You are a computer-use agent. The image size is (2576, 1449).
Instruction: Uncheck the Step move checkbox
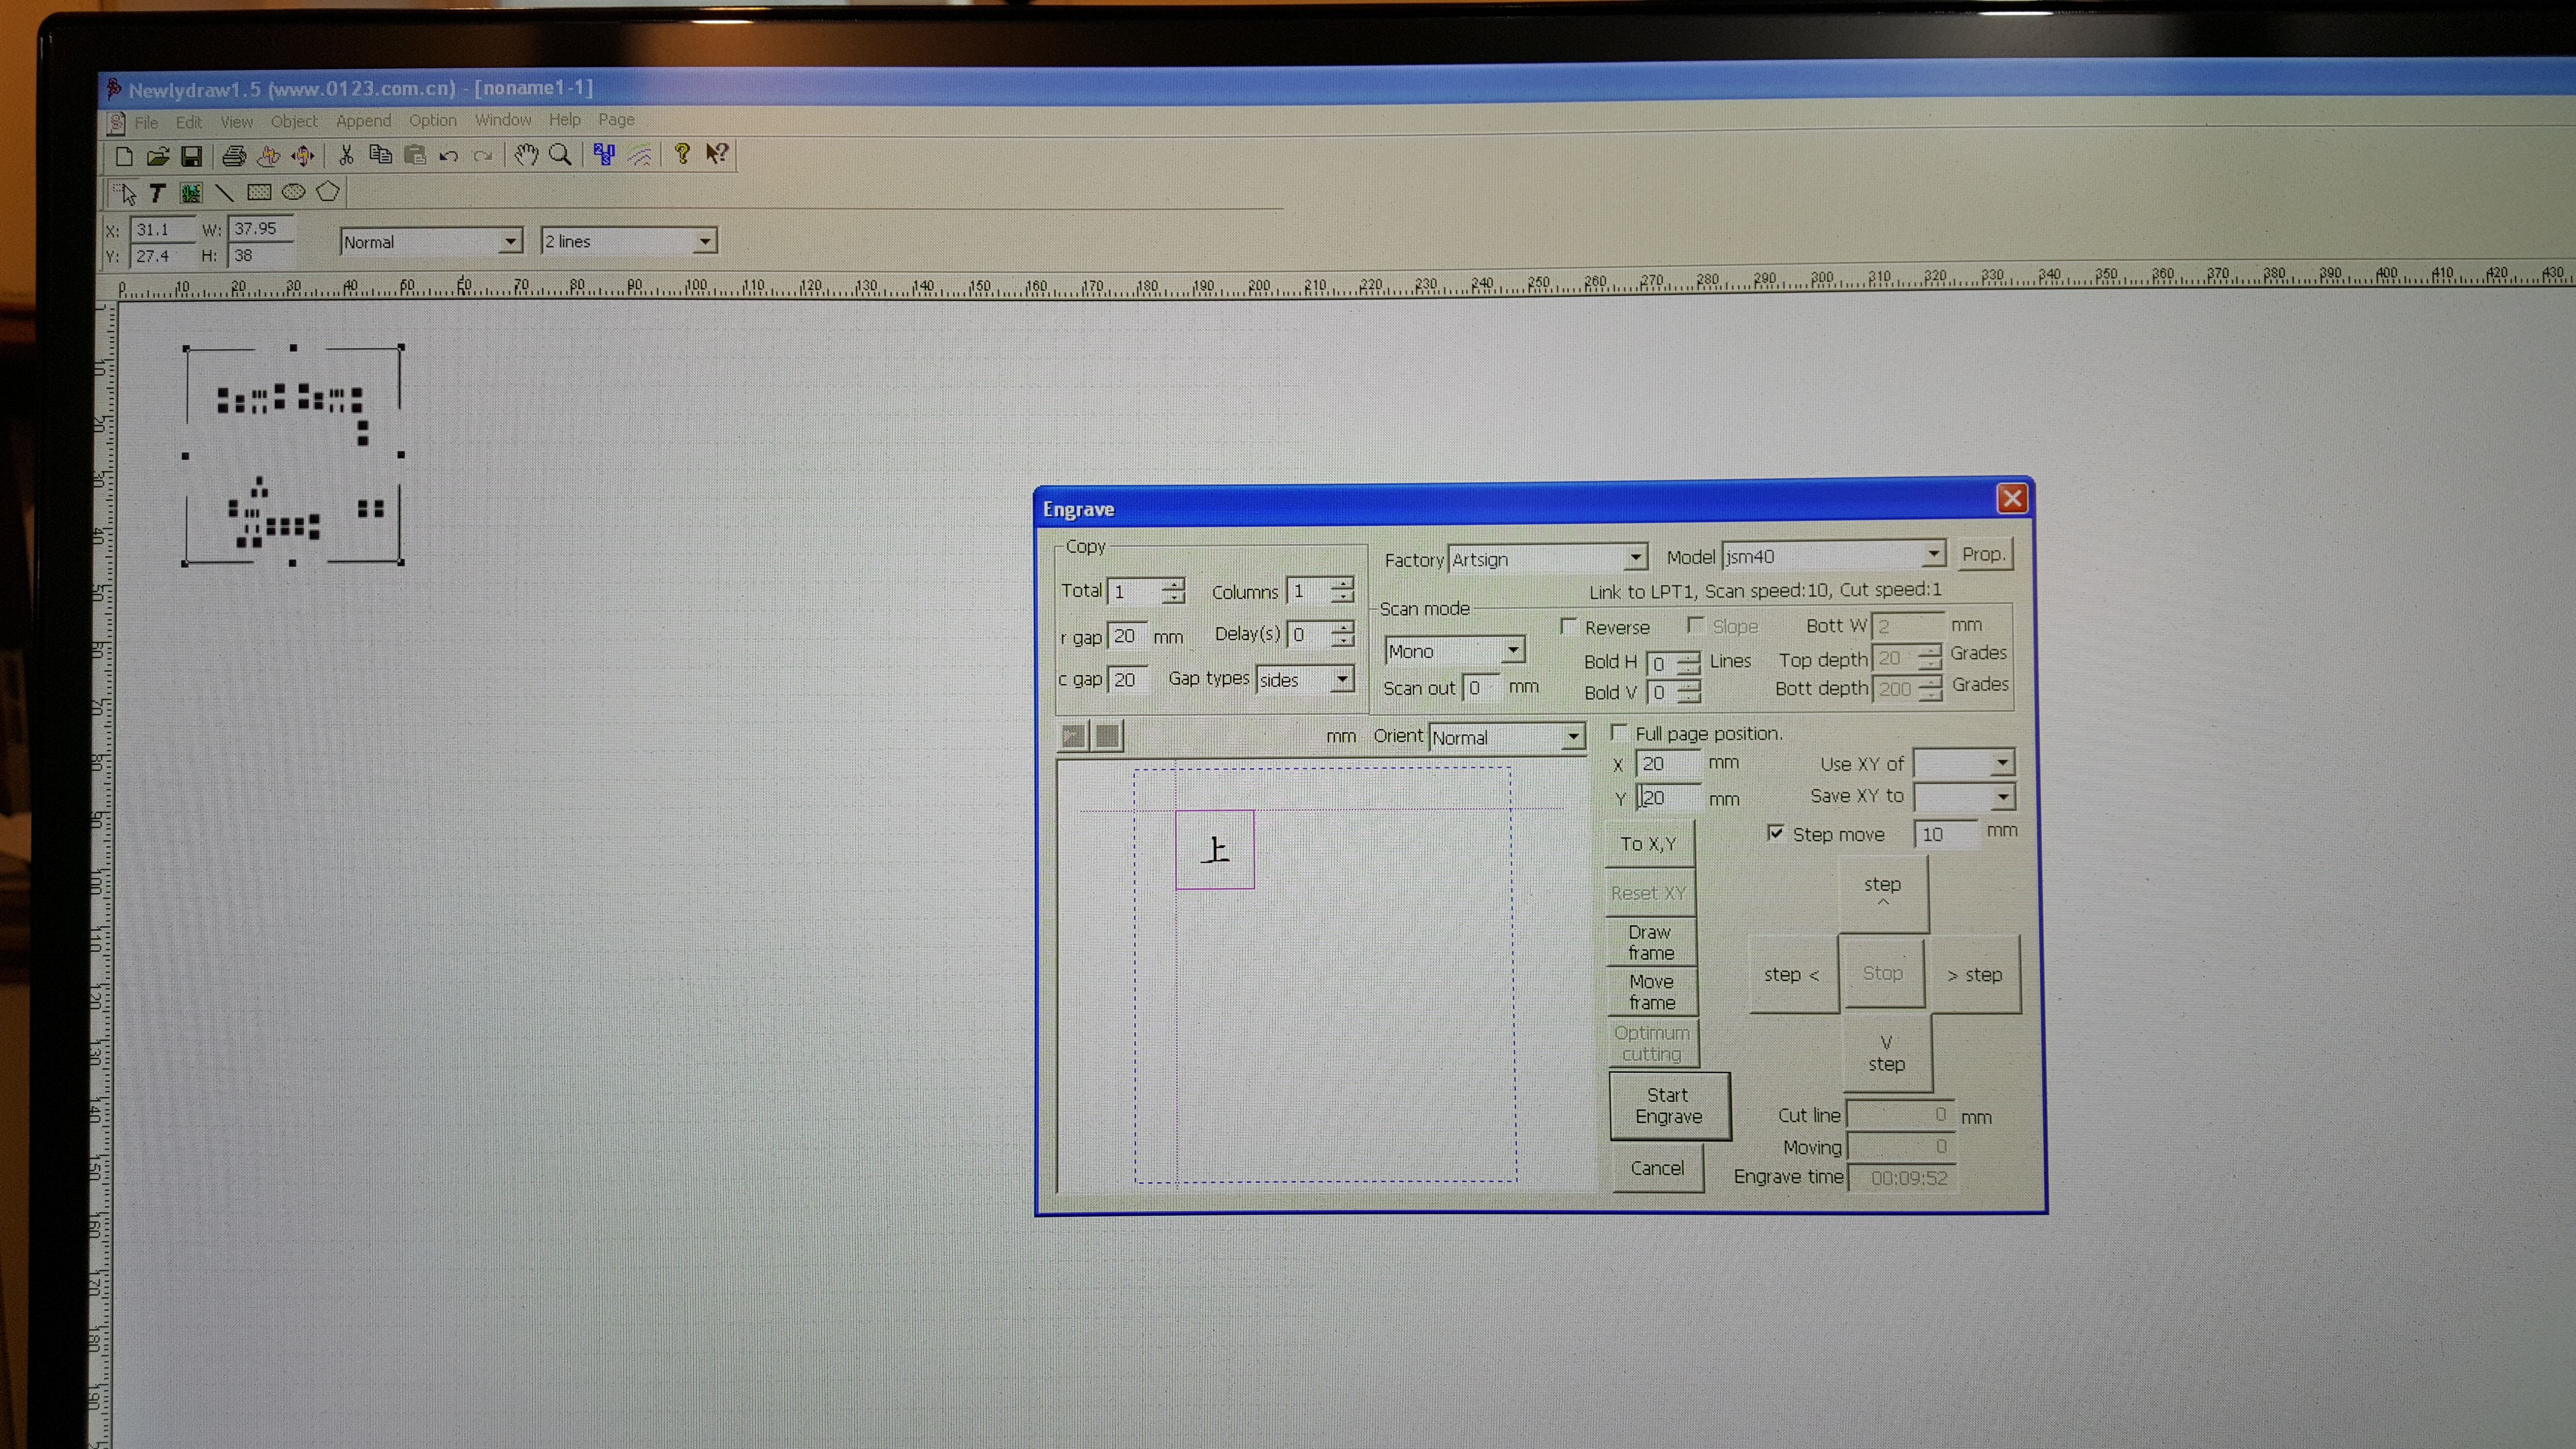coord(1775,833)
